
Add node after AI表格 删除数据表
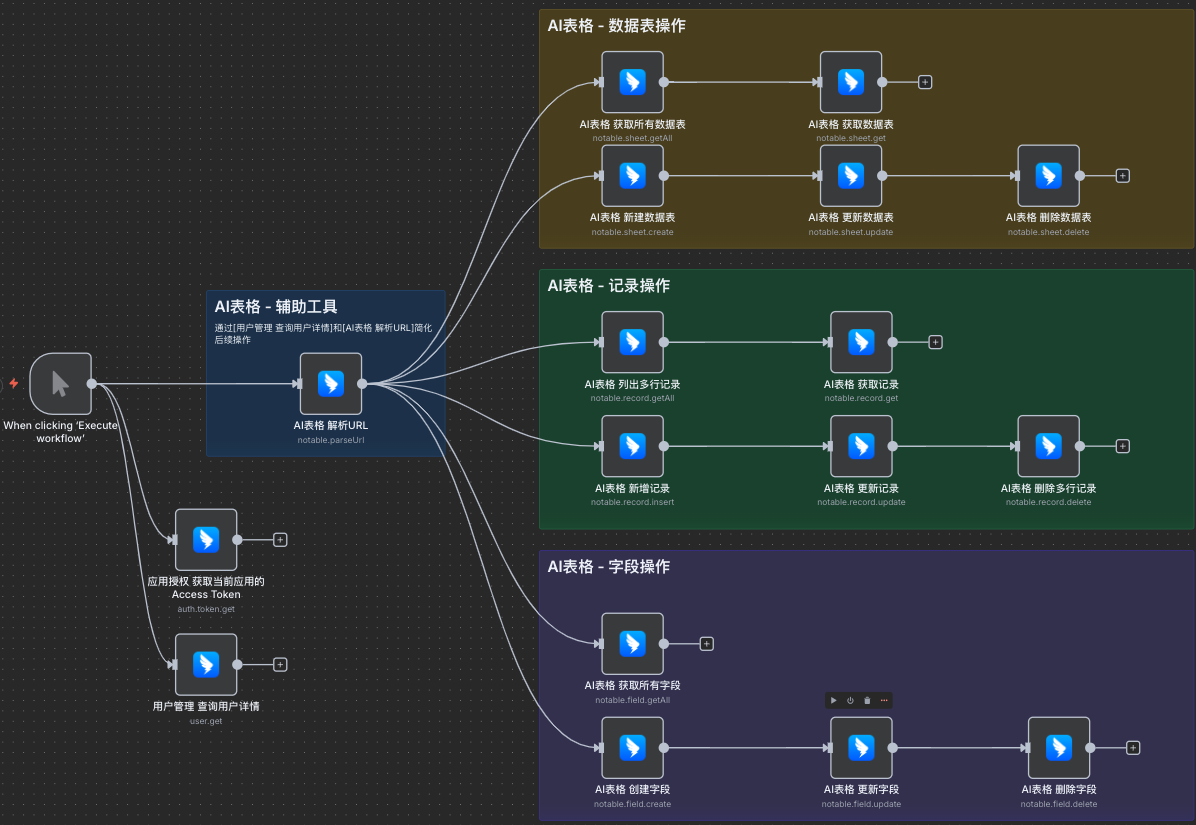click(1123, 175)
